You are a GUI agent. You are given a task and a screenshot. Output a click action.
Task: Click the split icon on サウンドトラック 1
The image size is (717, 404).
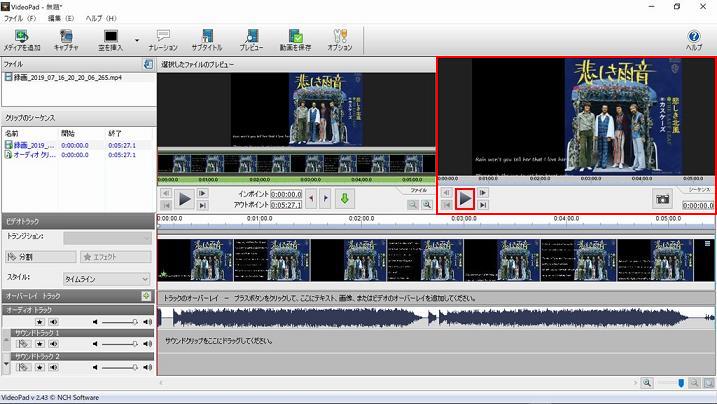(x=23, y=344)
